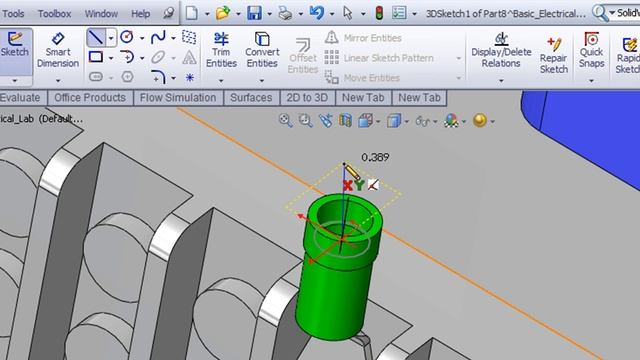
Task: Choose the Select cursor tool
Action: tap(348, 13)
